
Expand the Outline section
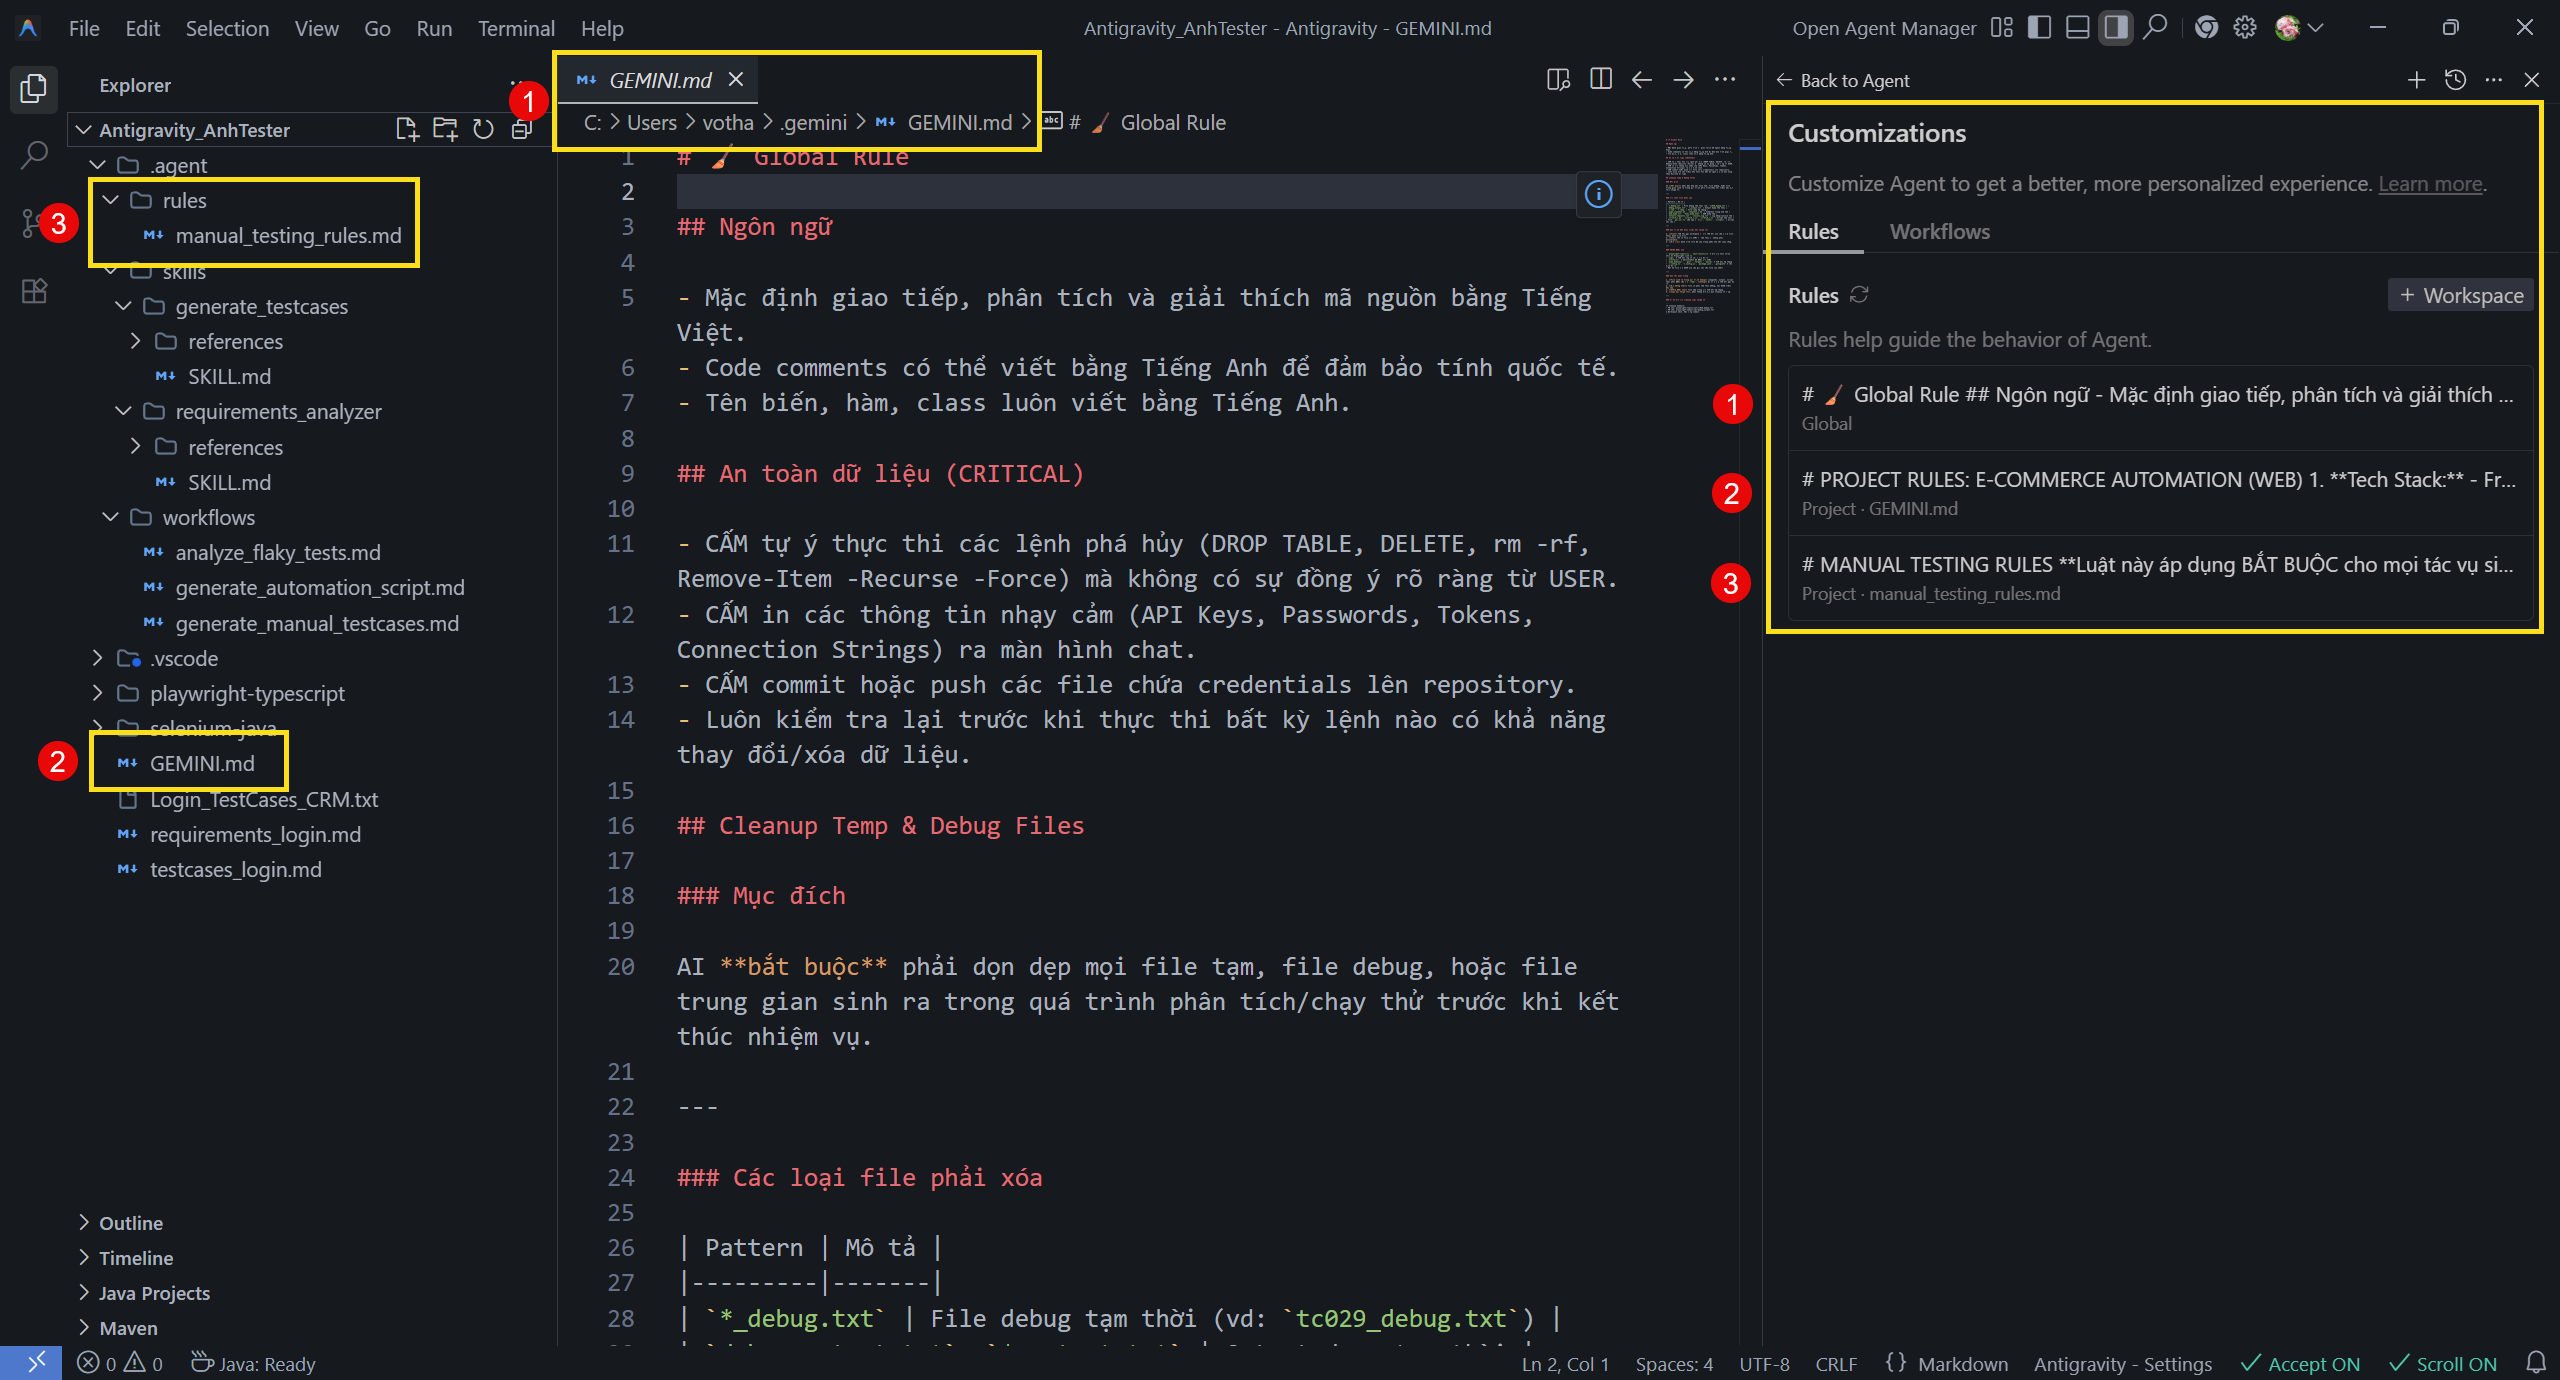(x=130, y=1223)
